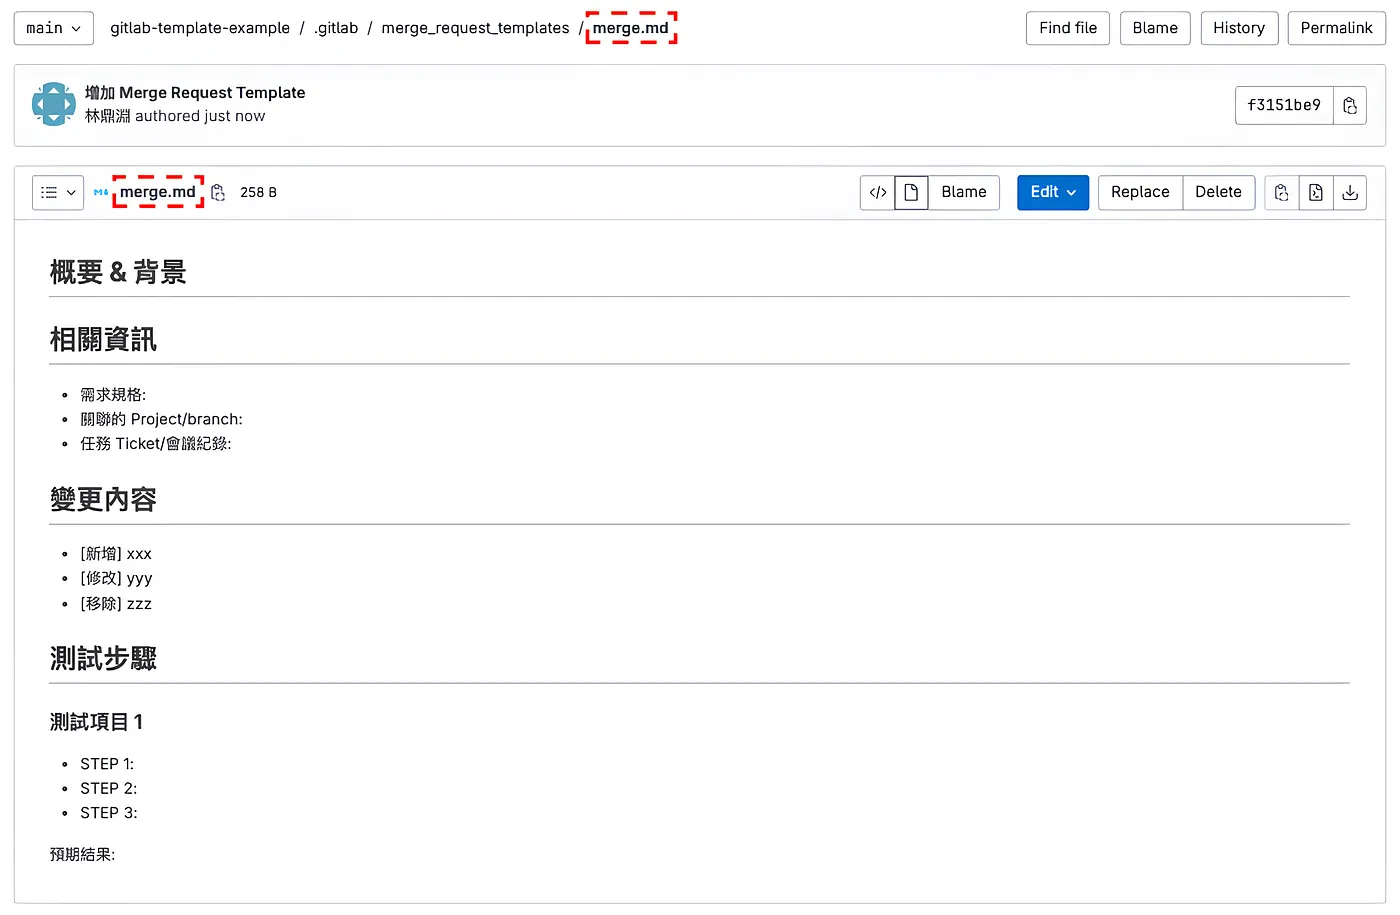Click the 相關資訊 heading
1400x915 pixels.
pos(103,340)
